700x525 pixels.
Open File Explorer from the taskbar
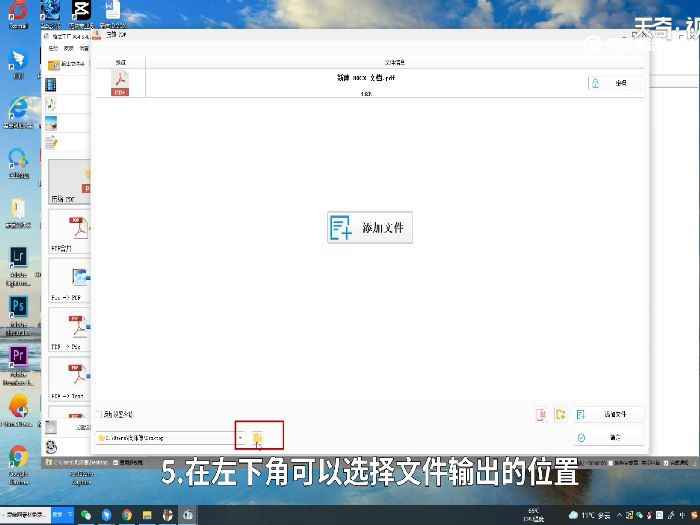147,516
